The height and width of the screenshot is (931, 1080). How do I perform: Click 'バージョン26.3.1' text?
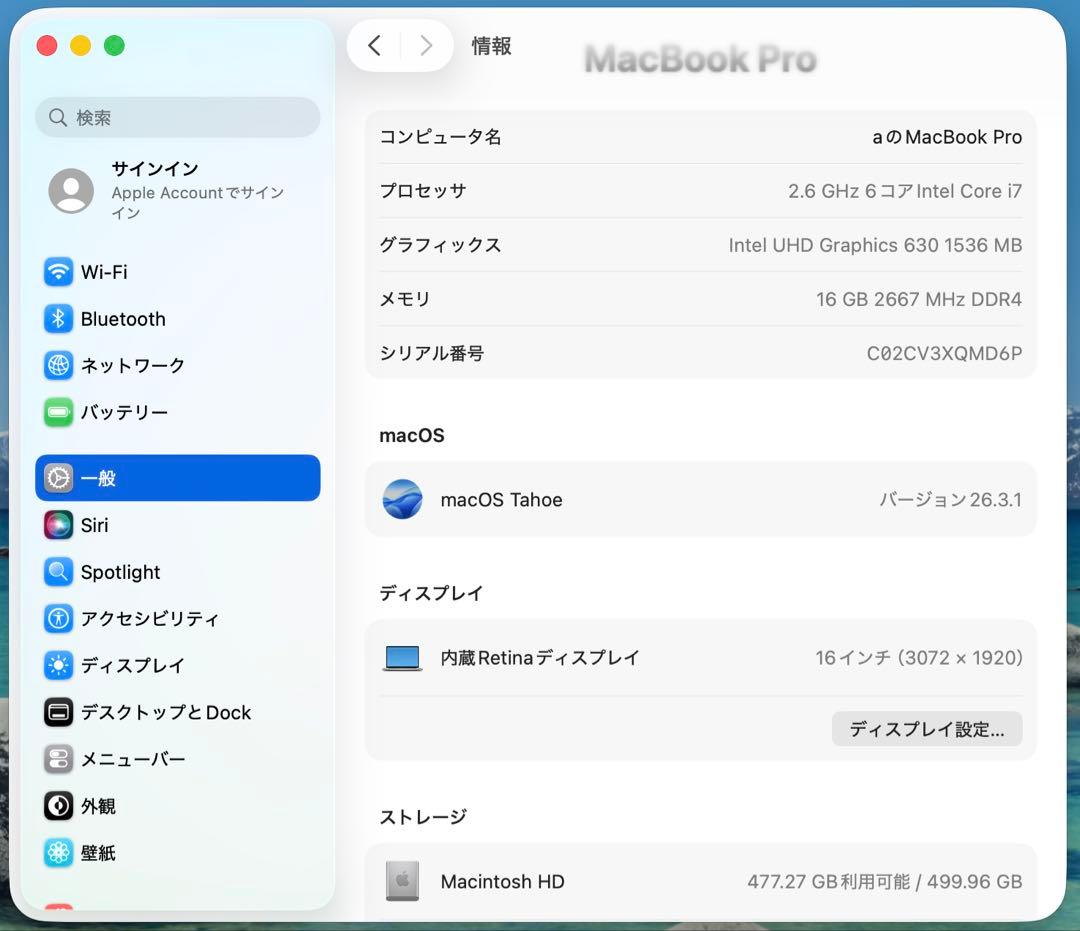951,499
